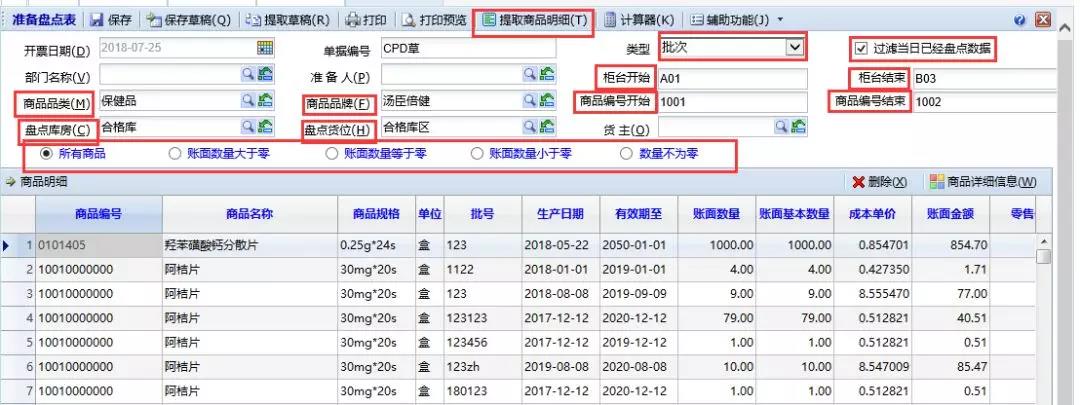
Task: Click the 柜台开始 input field containing A01
Action: click(731, 78)
